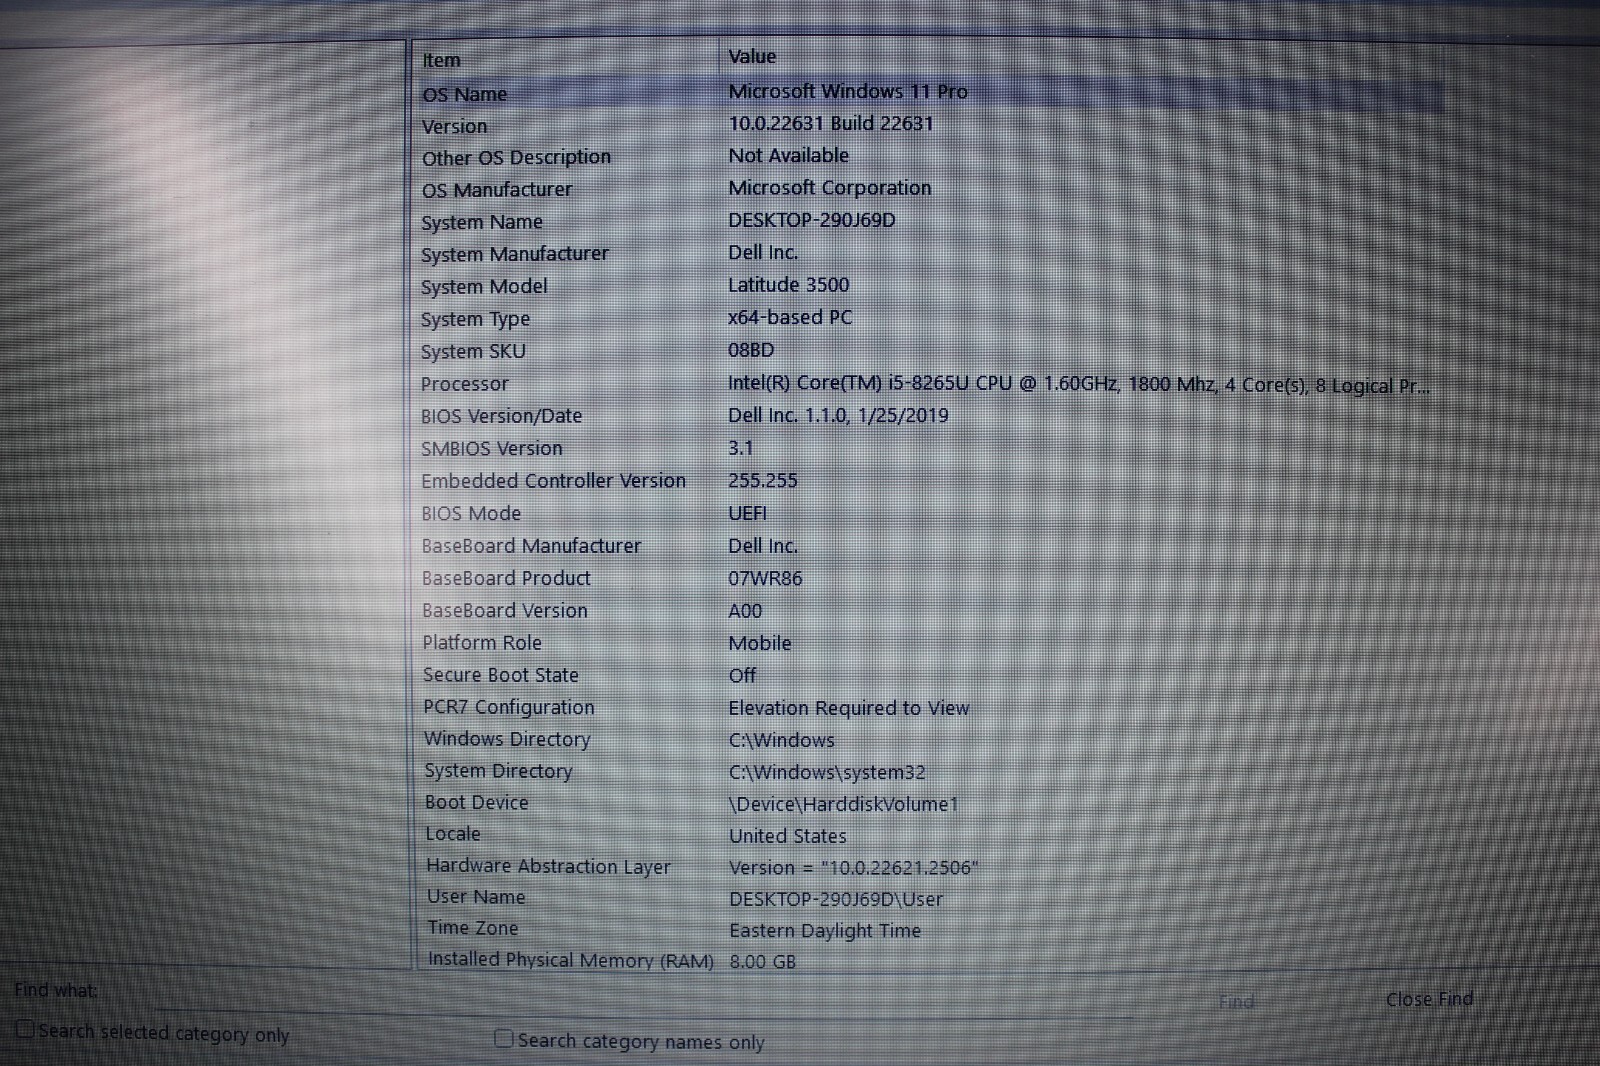The width and height of the screenshot is (1600, 1066).
Task: Select the OS Manufacturer row
Action: pos(497,189)
